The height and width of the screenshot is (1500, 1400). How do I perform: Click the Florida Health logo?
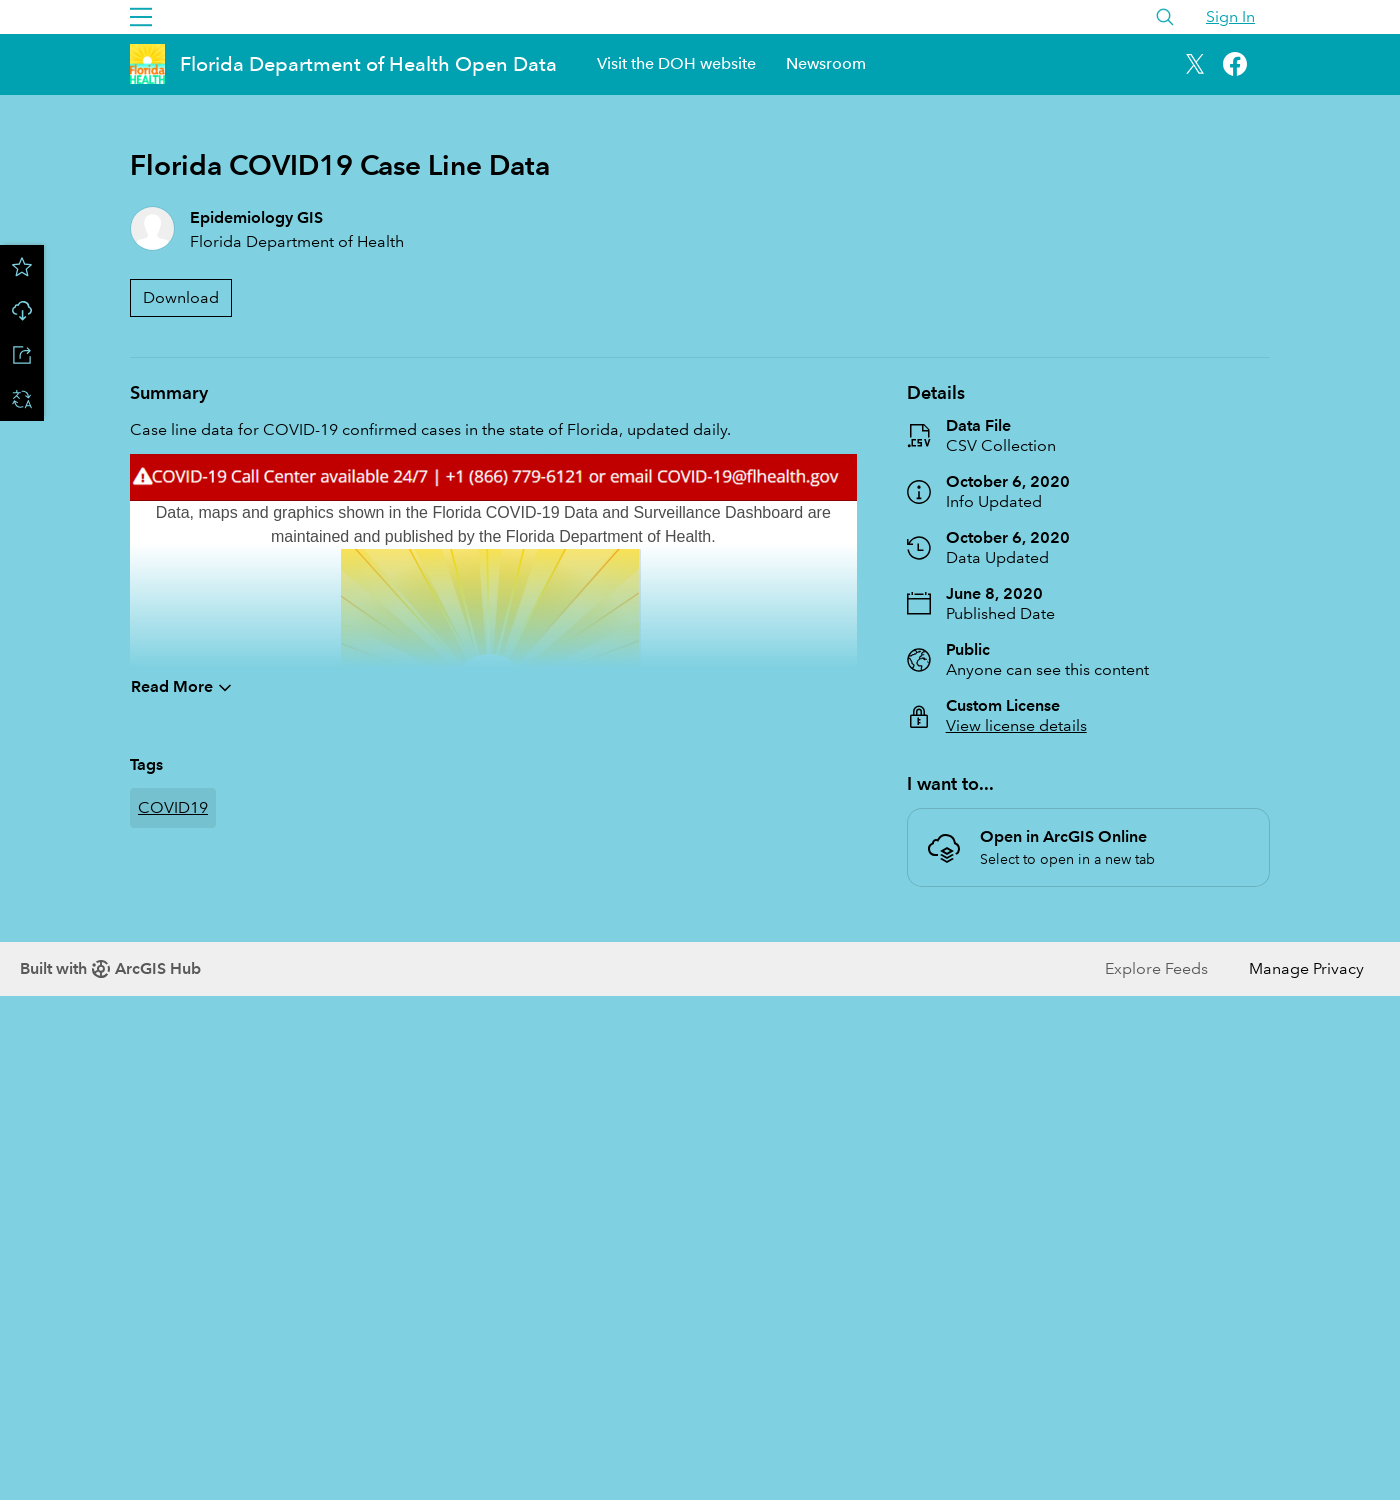pos(147,64)
